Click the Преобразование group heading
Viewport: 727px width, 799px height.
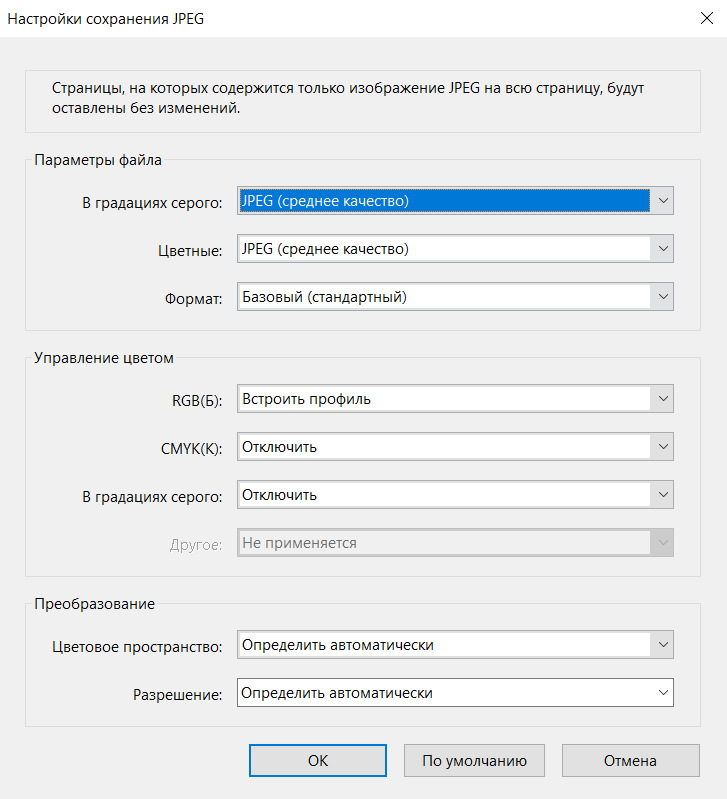tap(94, 603)
